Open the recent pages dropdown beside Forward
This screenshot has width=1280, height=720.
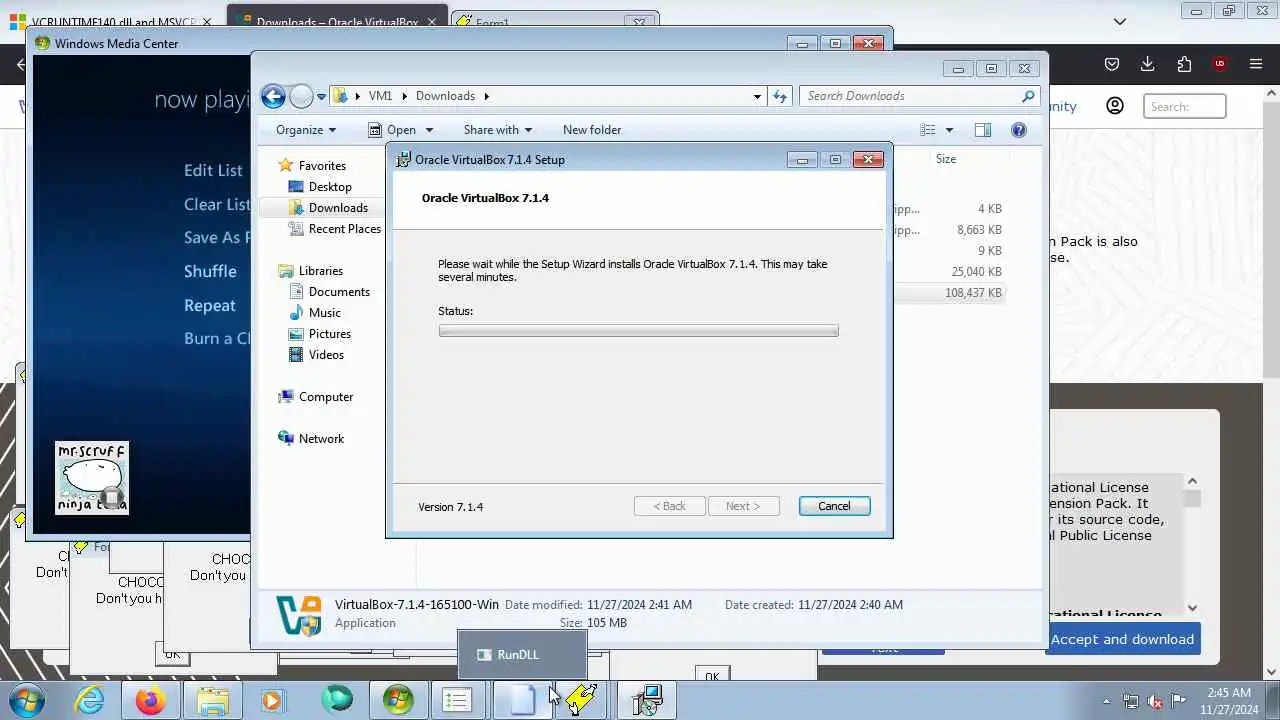(x=321, y=97)
